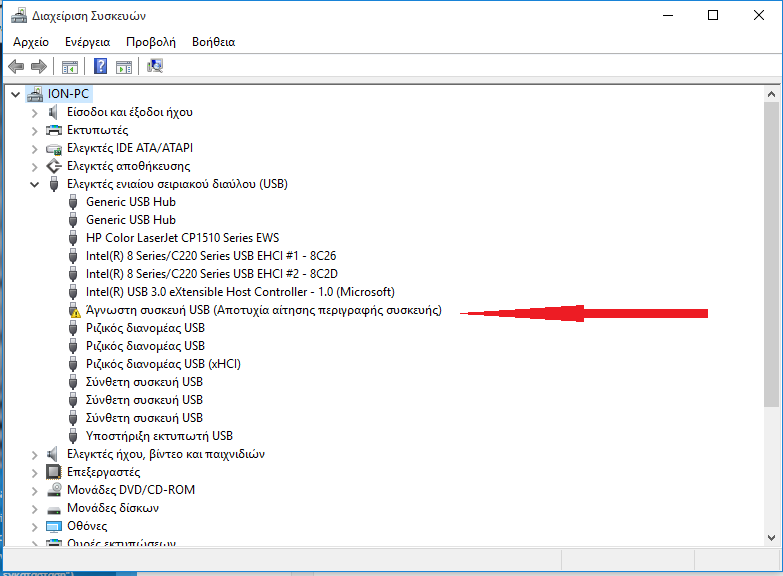Click the ION-PC computer icon

(35, 93)
